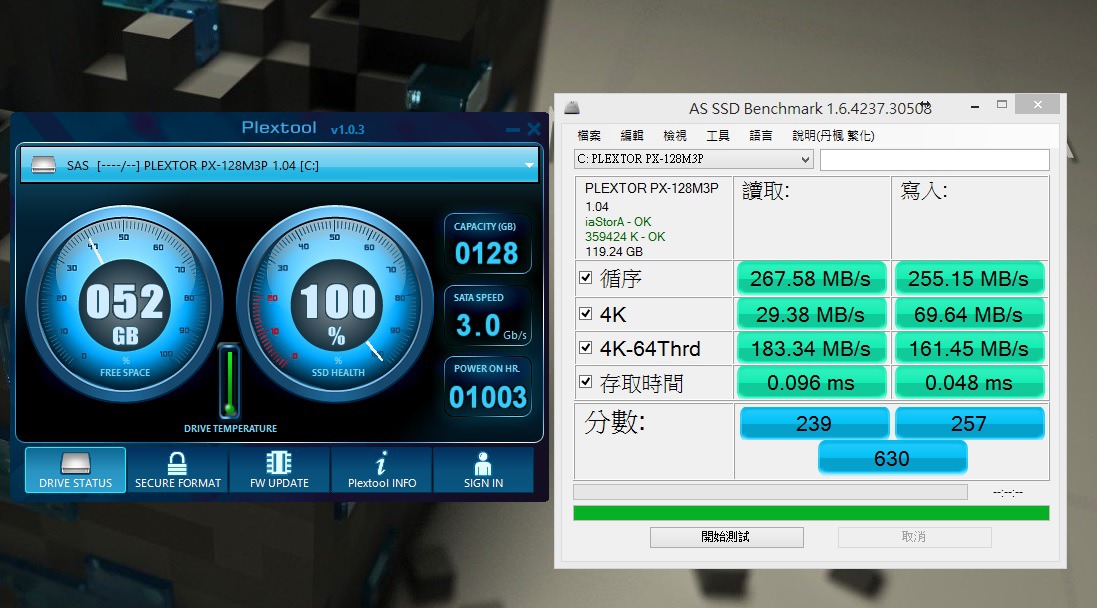This screenshot has height=608, width=1097.
Task: Click the read score 239
Action: click(814, 423)
